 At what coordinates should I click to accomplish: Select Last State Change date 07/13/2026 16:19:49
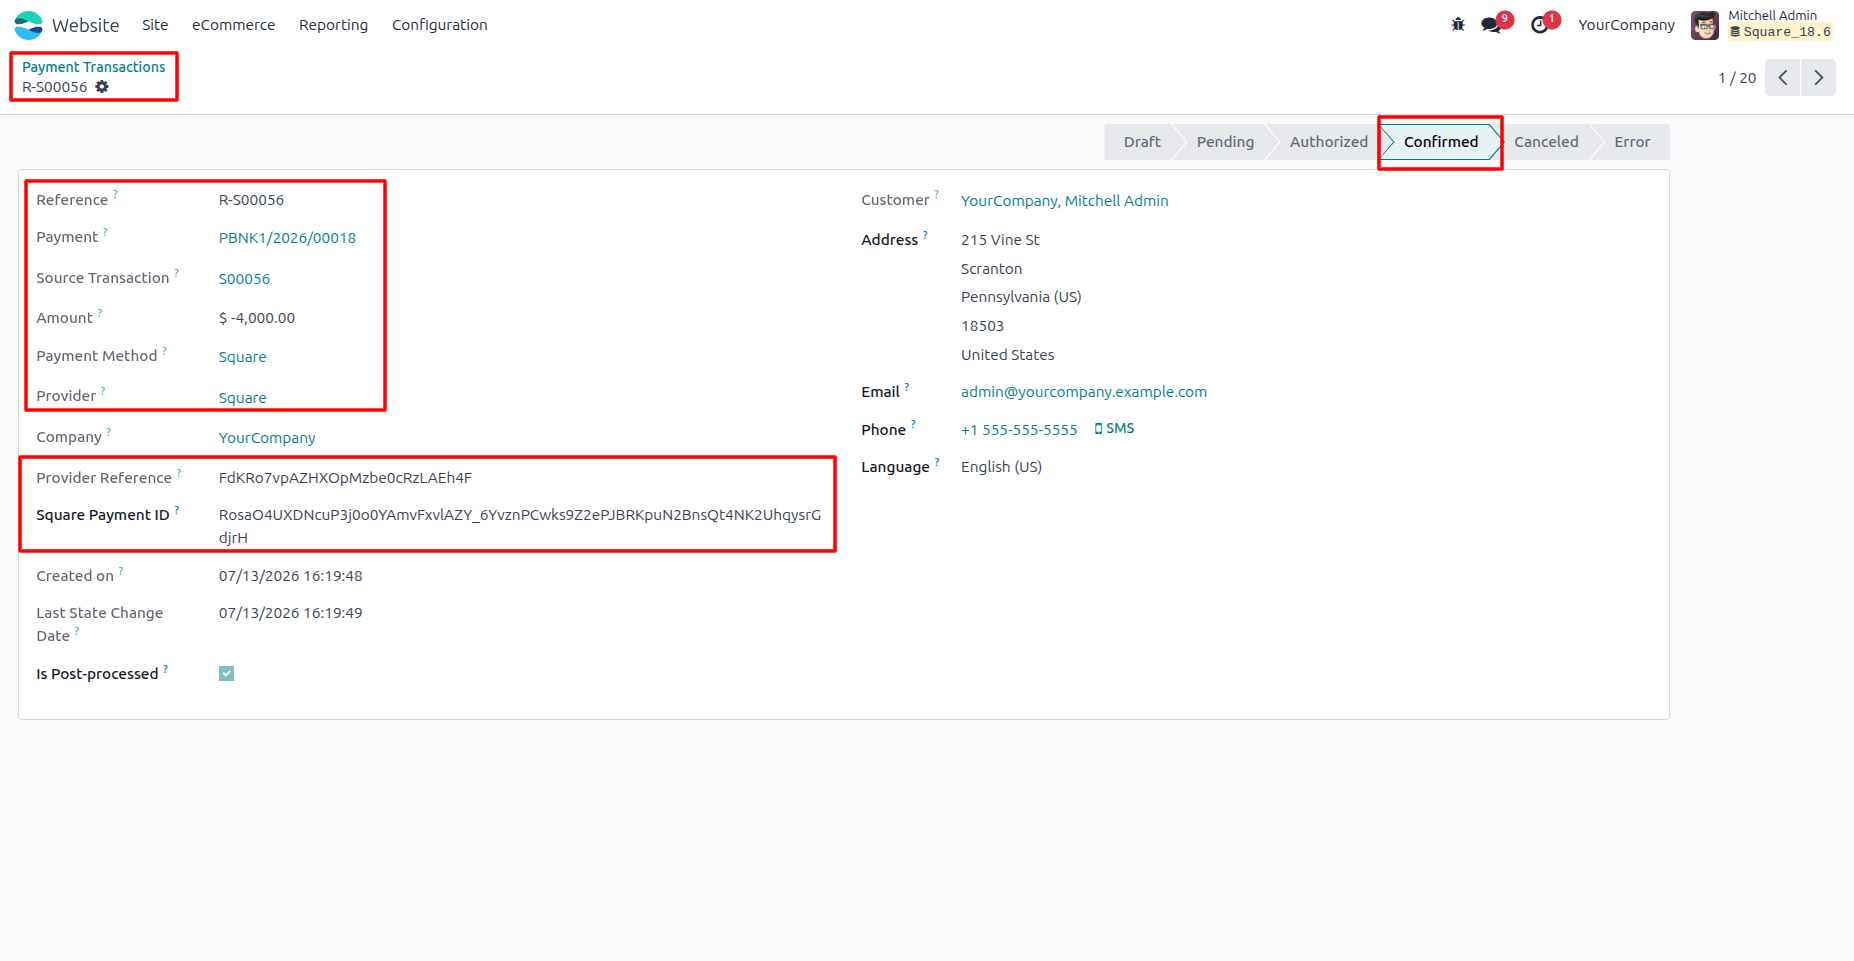point(291,613)
